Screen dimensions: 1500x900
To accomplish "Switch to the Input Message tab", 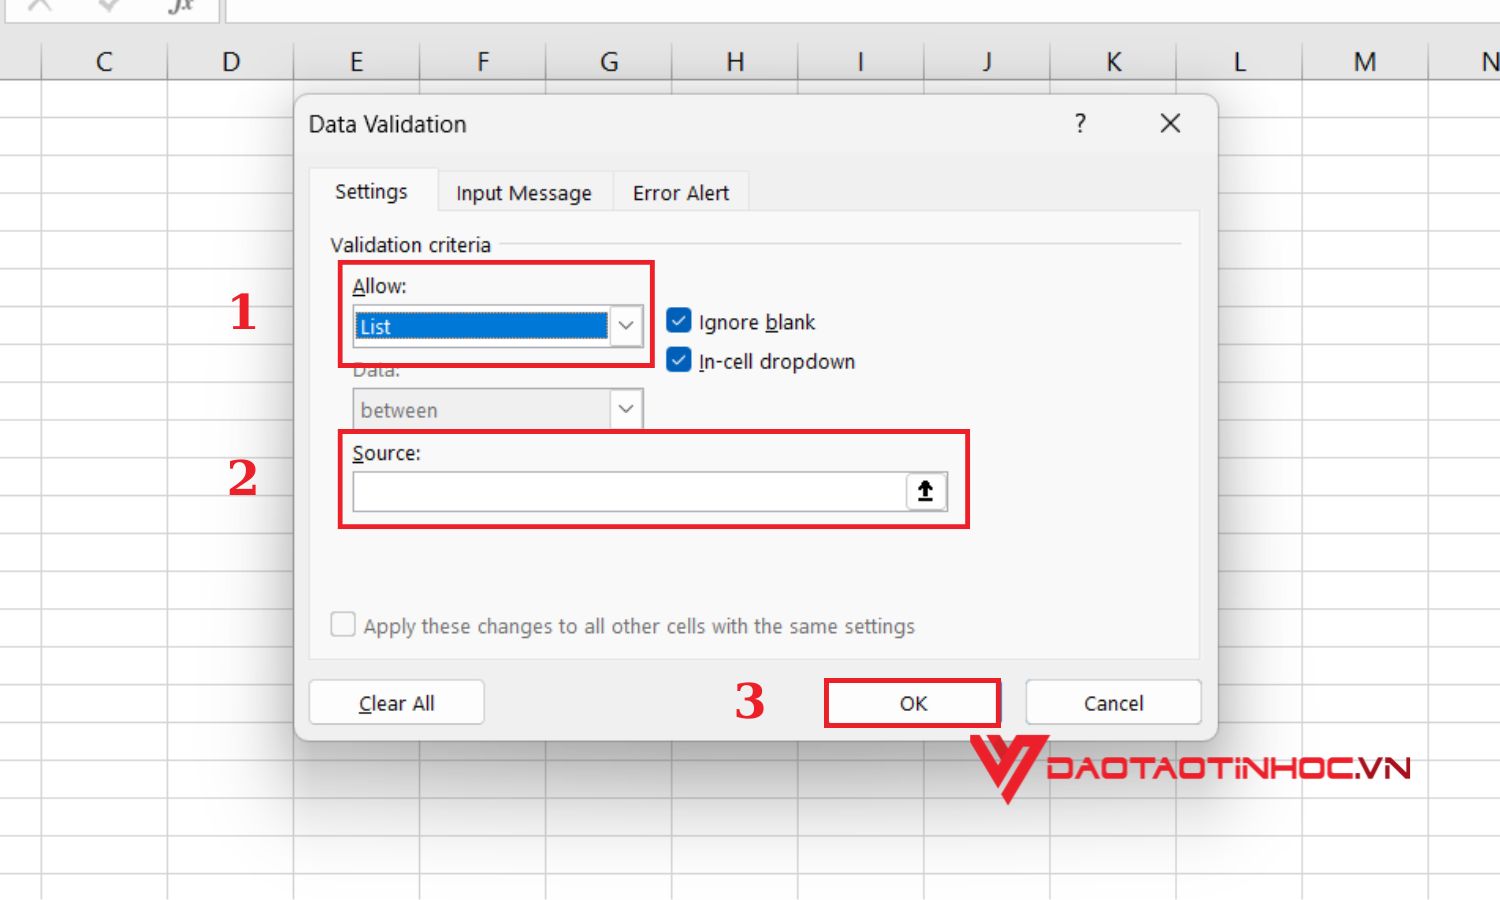I will click(x=523, y=192).
